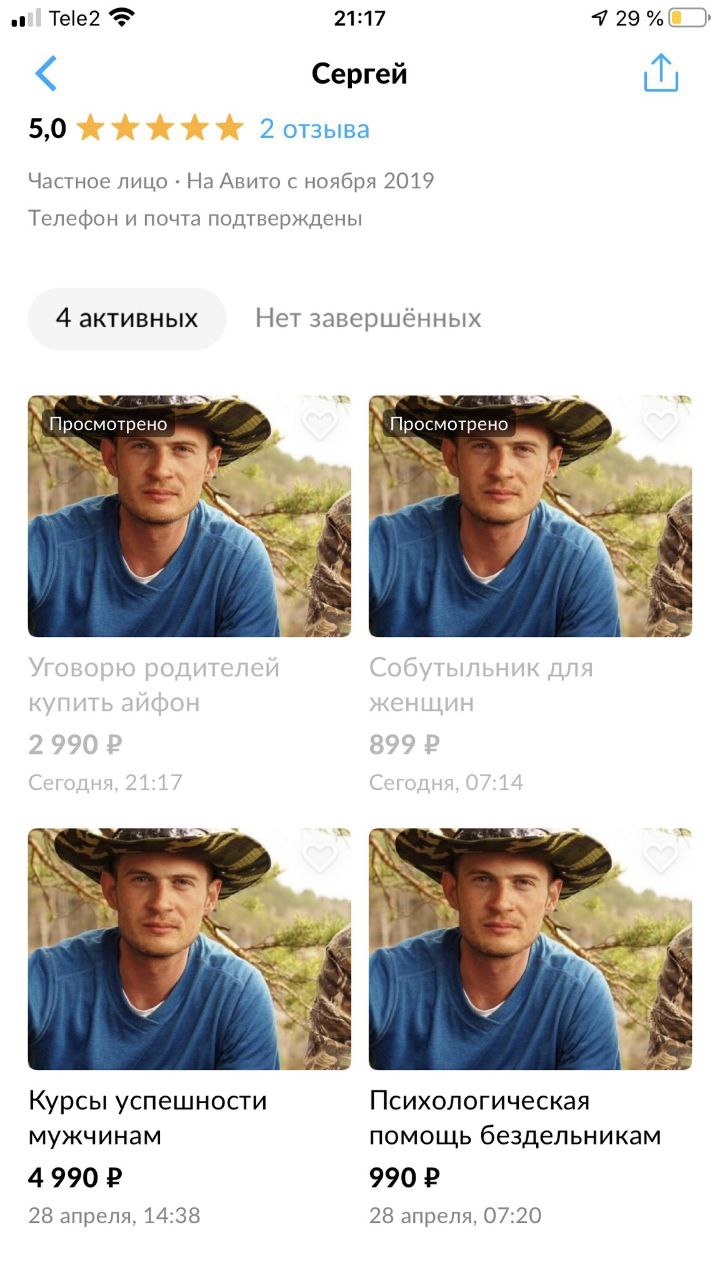
Task: Tap the share icon in header
Action: click(661, 73)
